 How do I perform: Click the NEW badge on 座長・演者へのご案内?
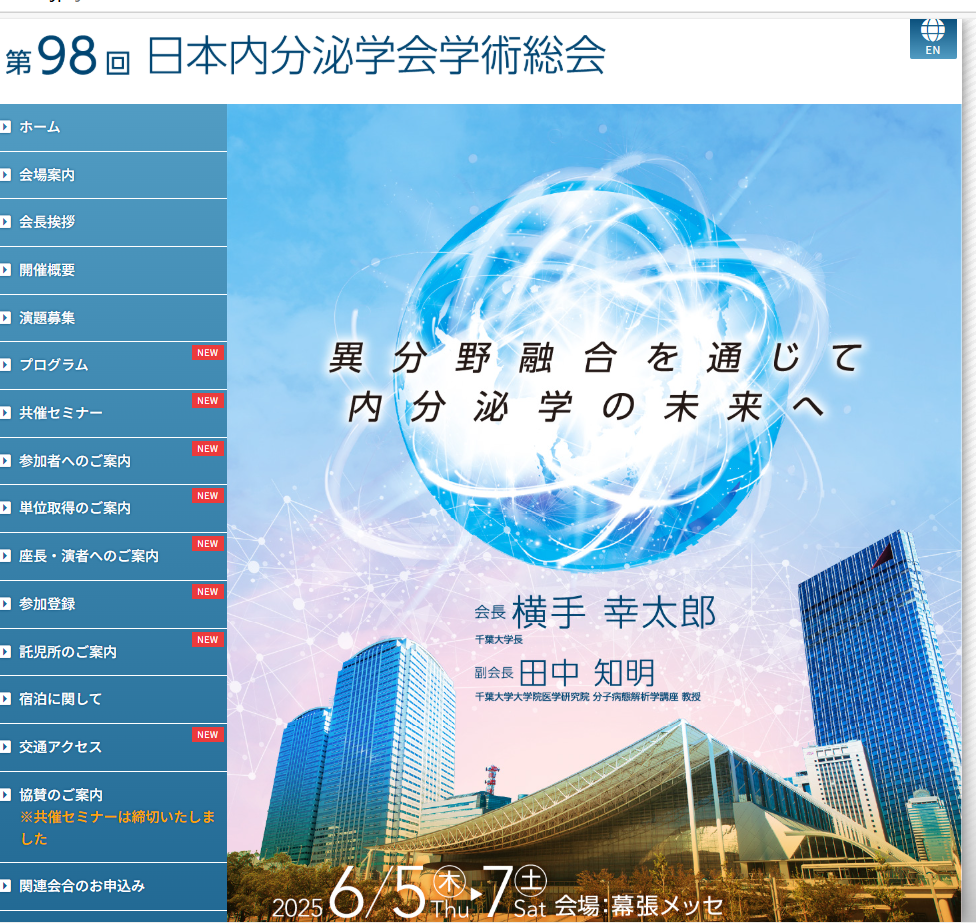208,544
